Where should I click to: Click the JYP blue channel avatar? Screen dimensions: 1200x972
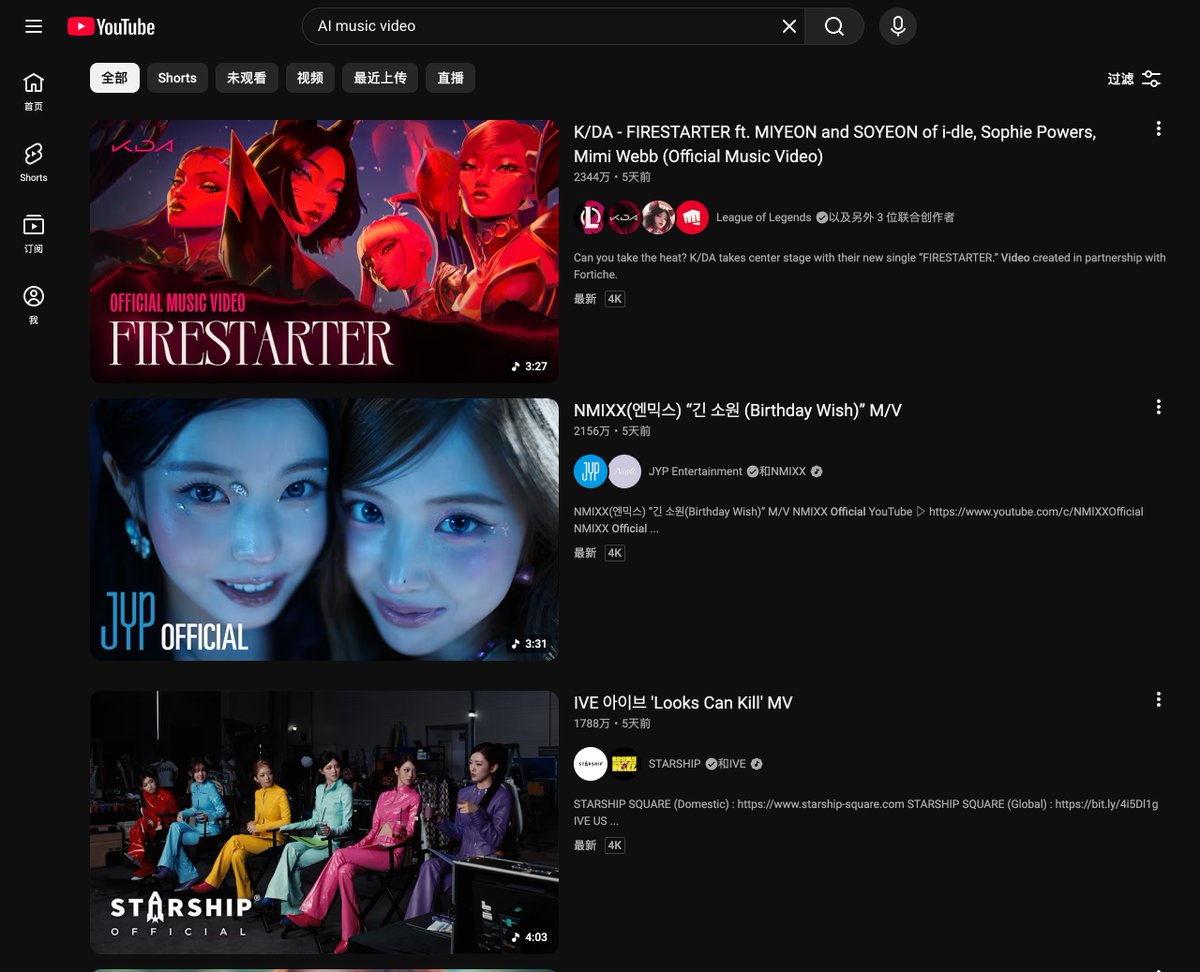[590, 471]
